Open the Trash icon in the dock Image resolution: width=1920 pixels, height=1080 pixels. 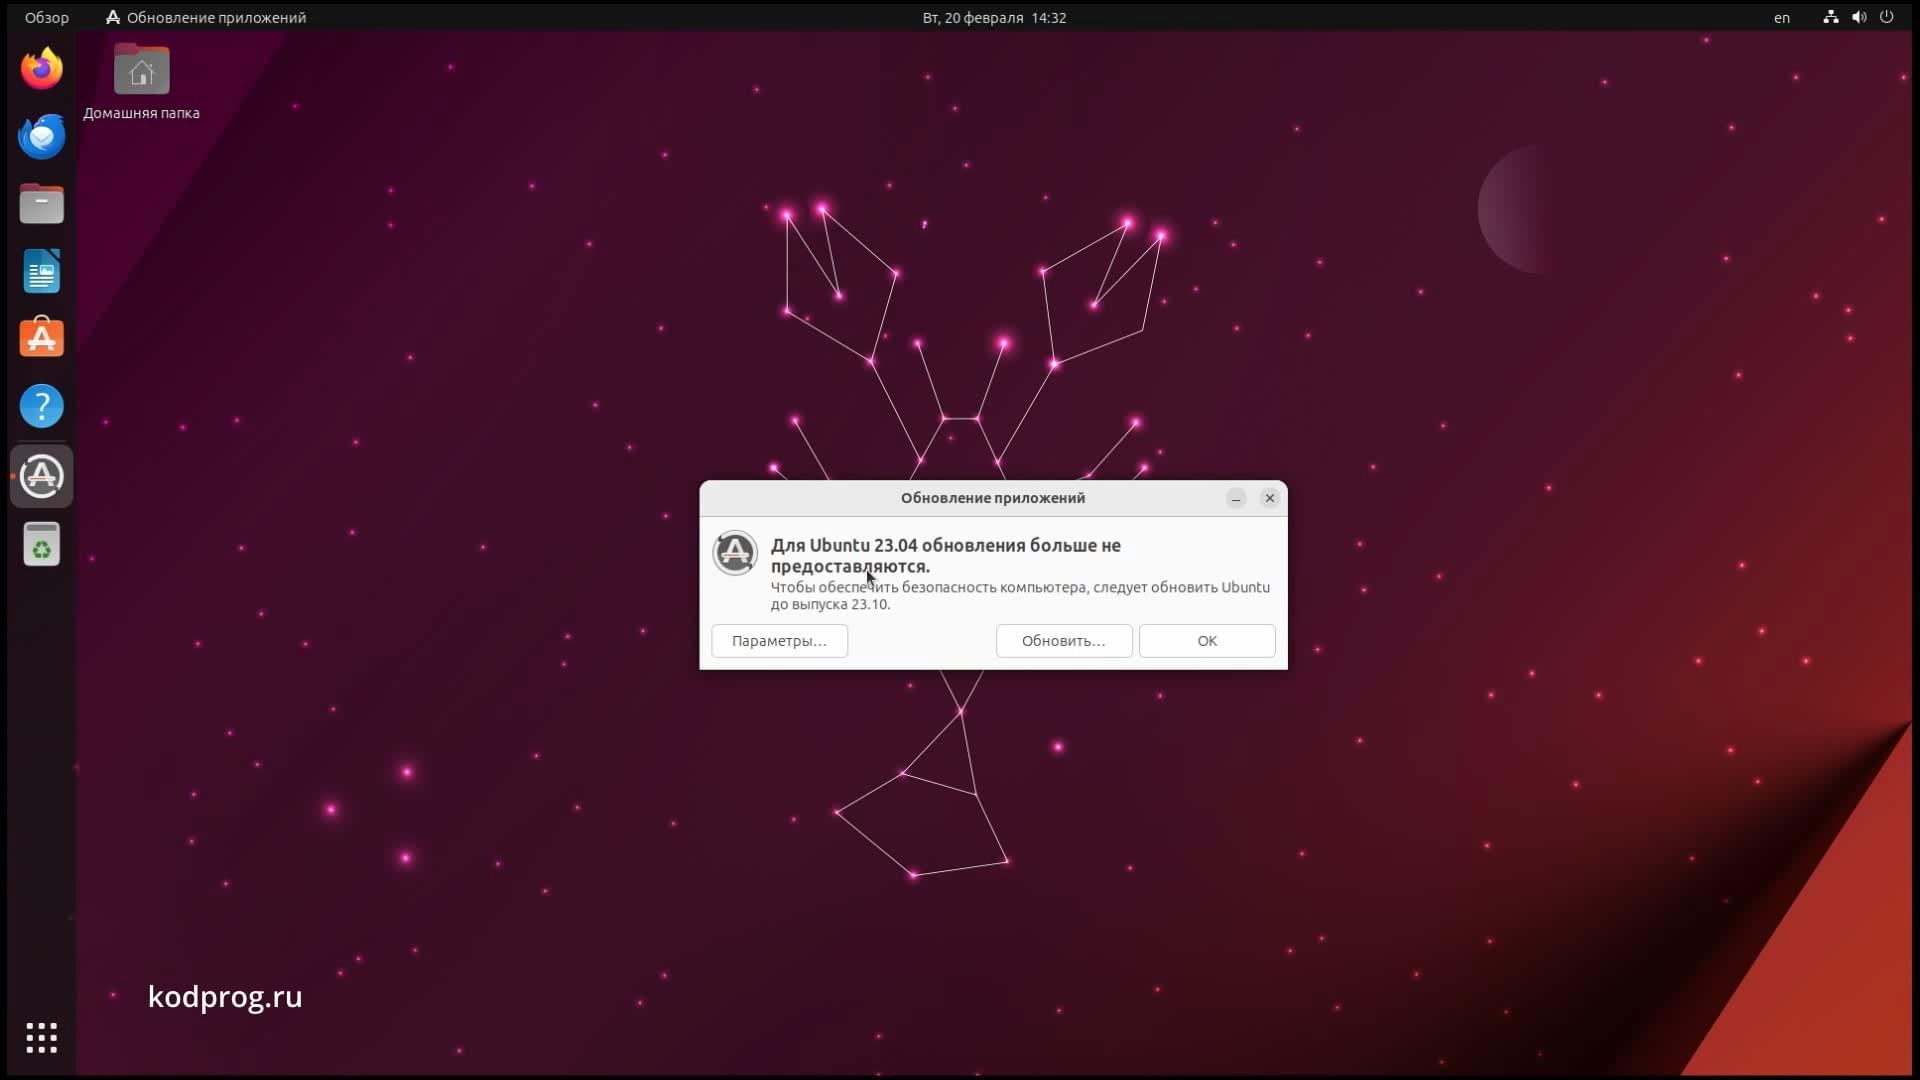42,544
